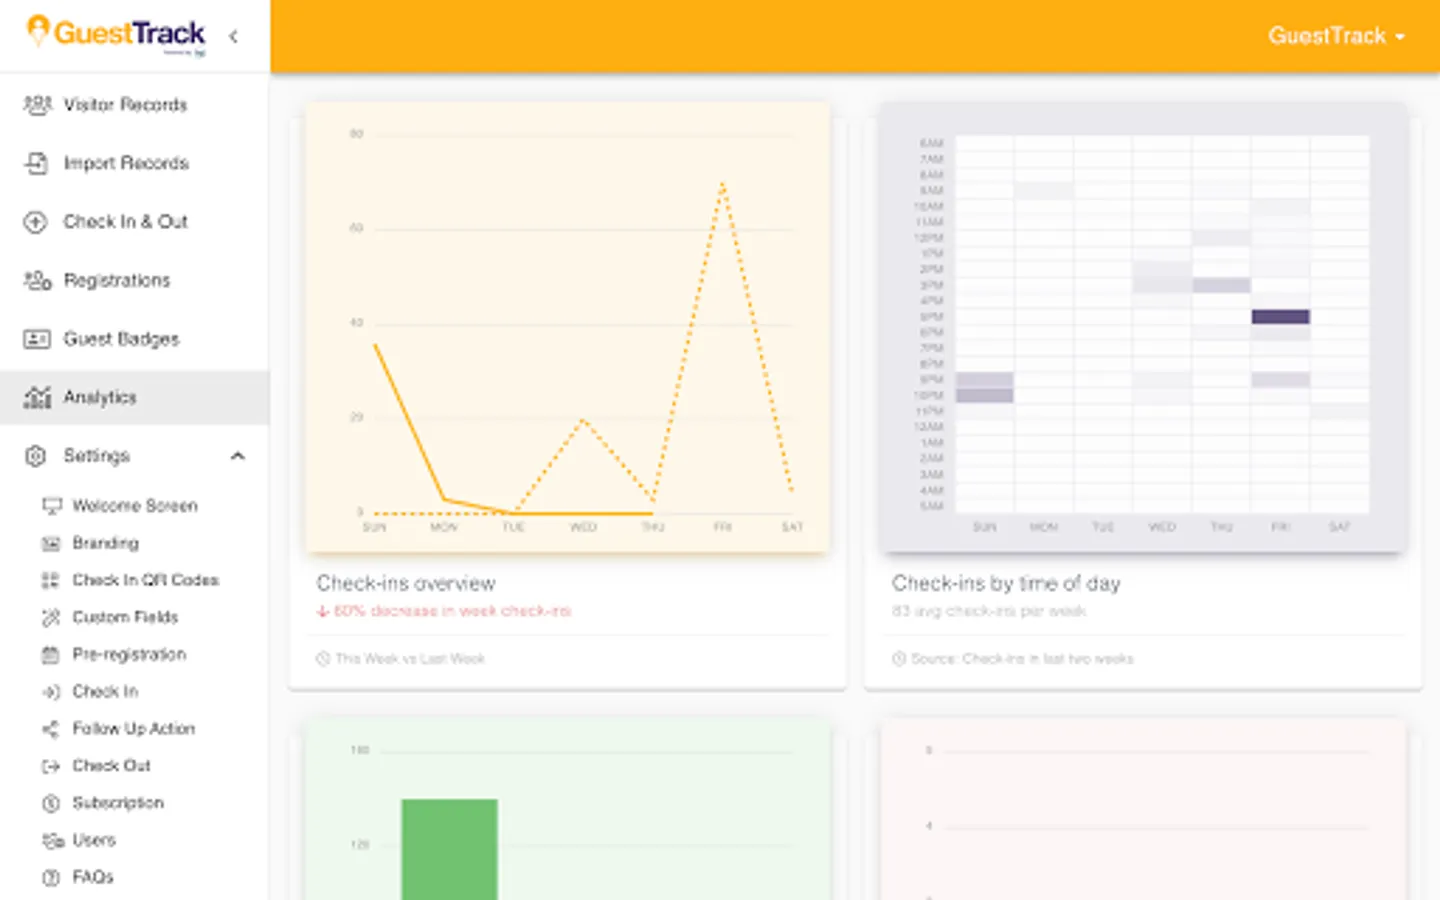Click the Welcome Screen monitor icon
1440x900 pixels.
click(x=51, y=506)
